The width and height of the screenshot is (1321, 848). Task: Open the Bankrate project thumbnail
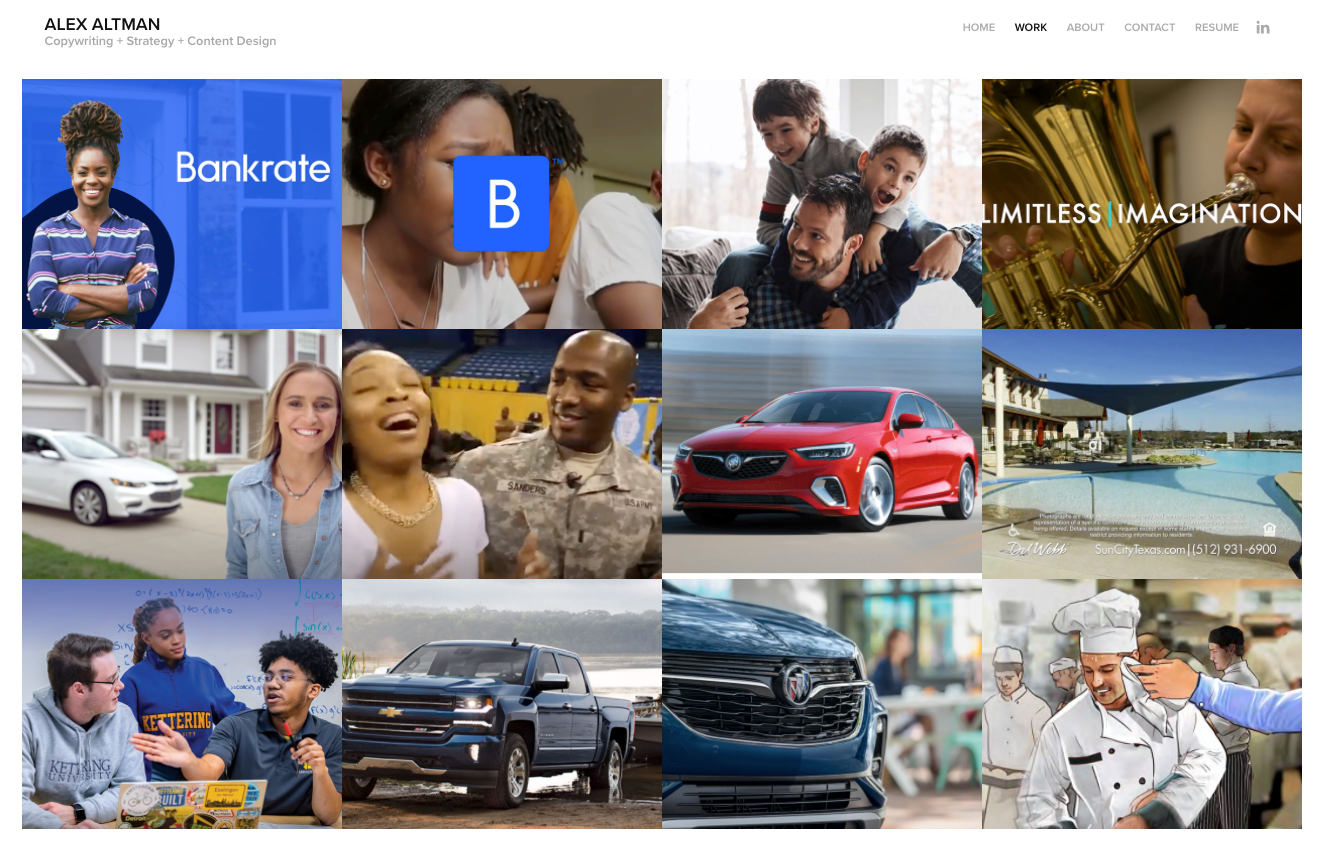[182, 204]
